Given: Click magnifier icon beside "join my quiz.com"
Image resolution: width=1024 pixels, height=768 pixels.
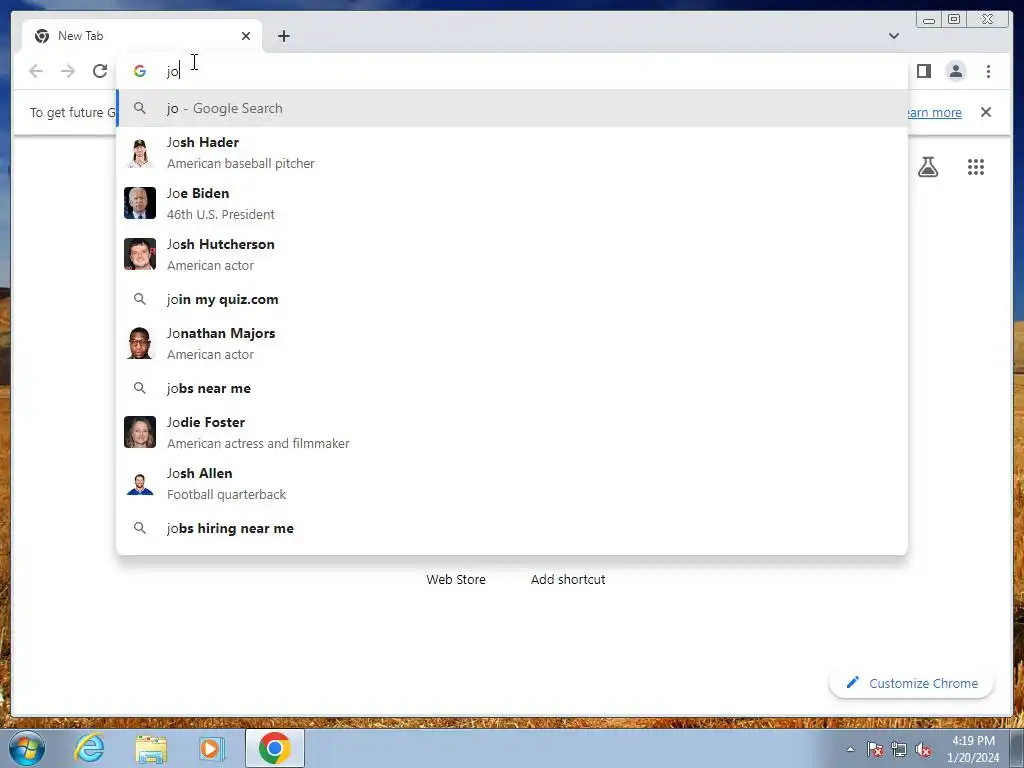Looking at the screenshot, I should coord(140,299).
